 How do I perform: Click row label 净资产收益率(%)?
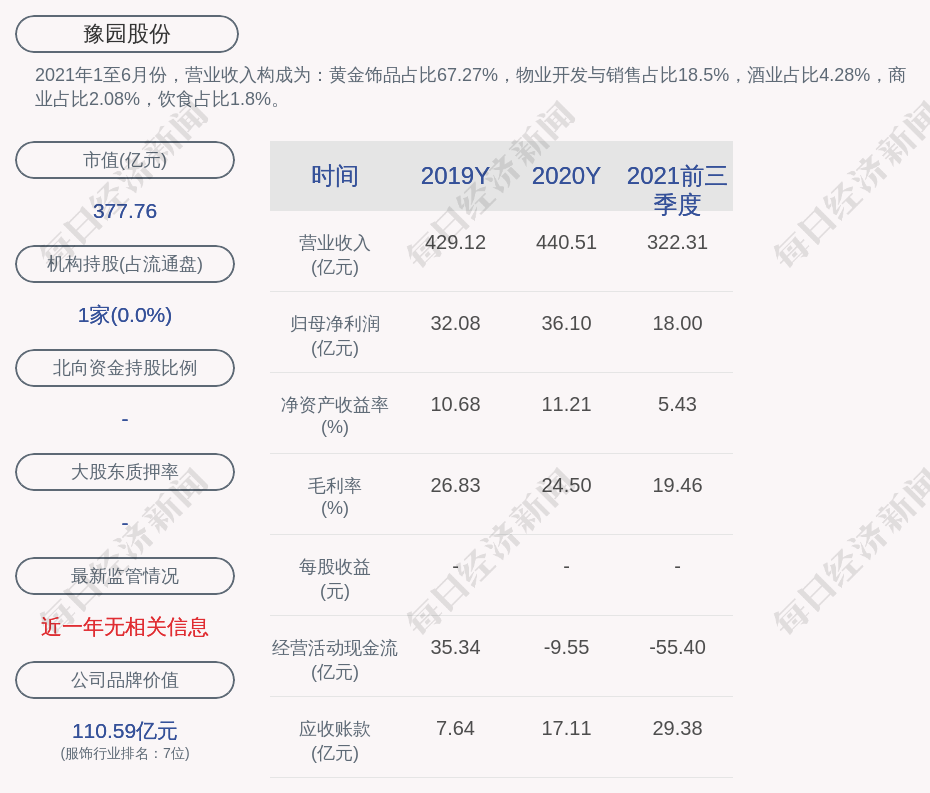335,416
